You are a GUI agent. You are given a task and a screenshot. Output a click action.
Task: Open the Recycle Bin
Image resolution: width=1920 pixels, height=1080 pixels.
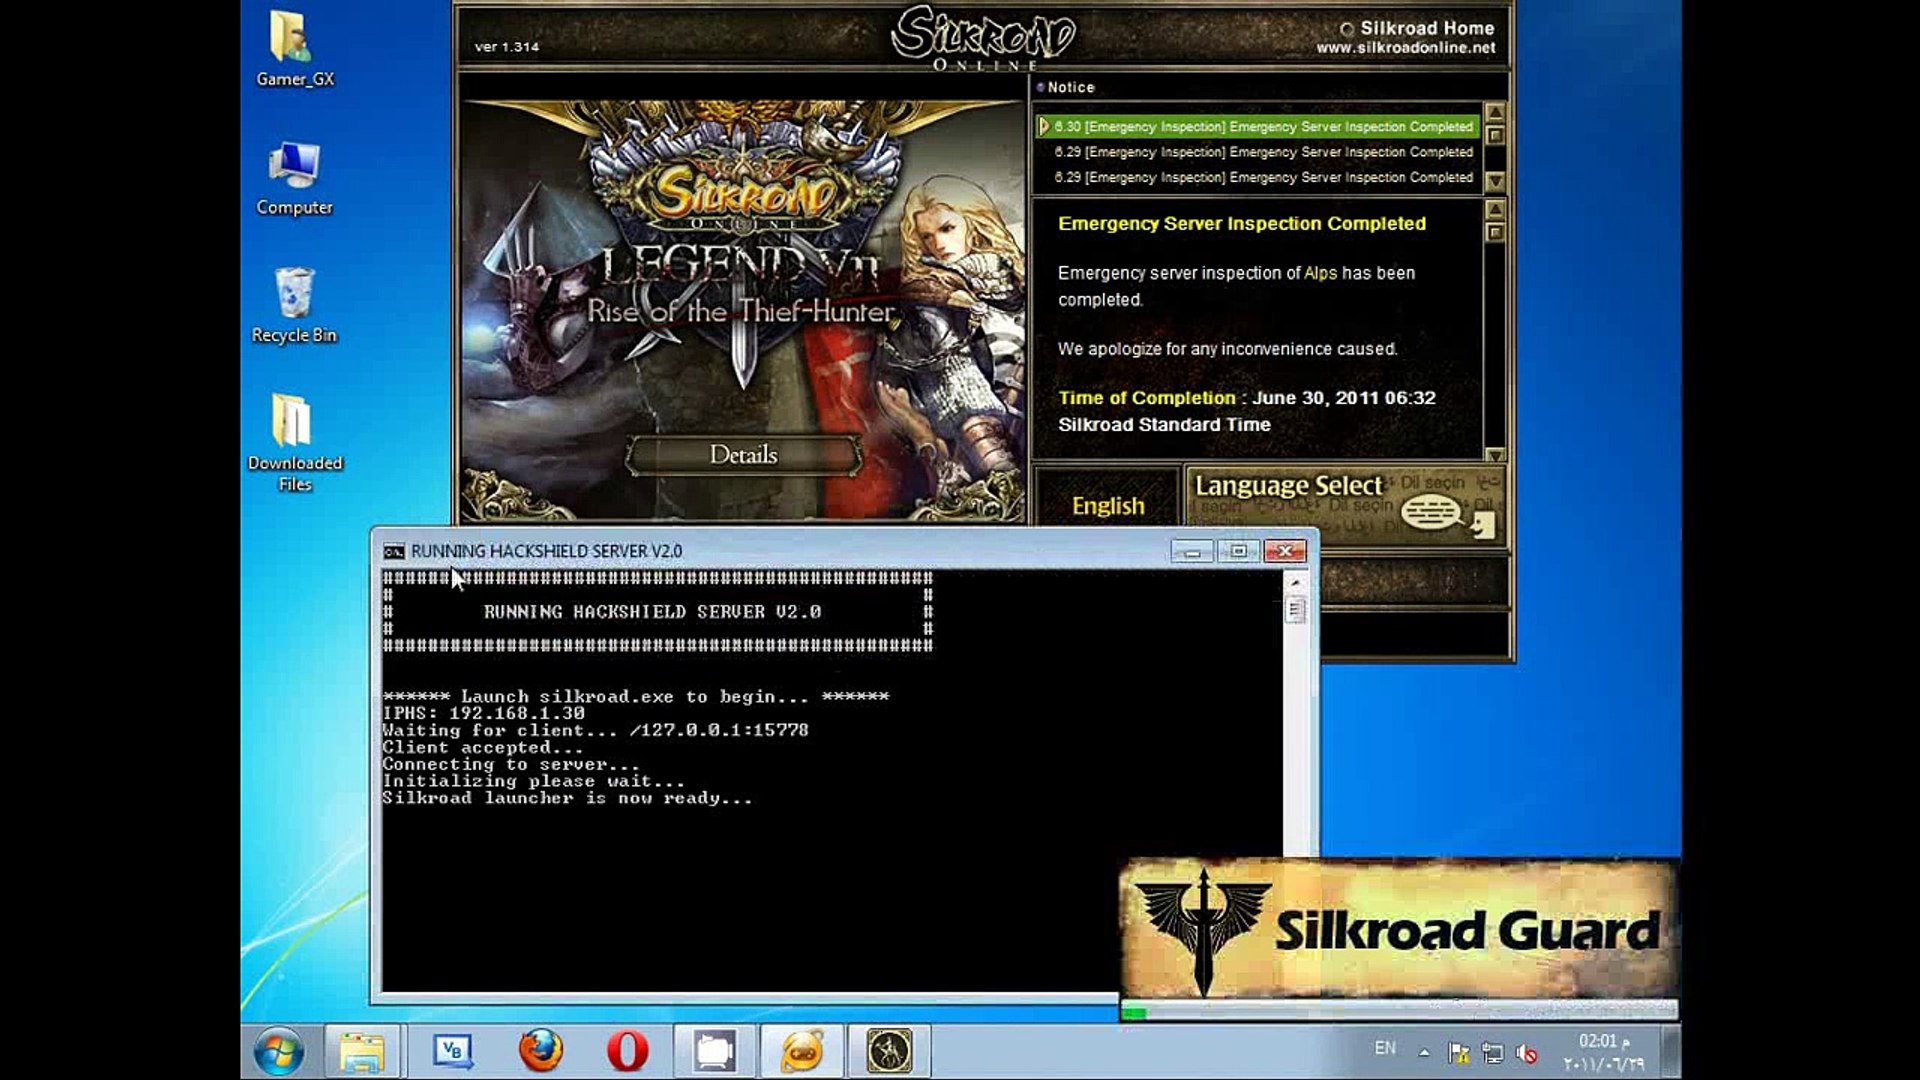(x=294, y=306)
